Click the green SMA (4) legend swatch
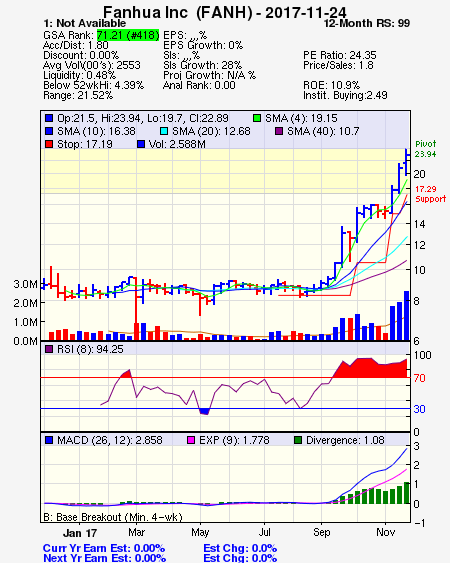This screenshot has width=450, height=563. click(257, 118)
